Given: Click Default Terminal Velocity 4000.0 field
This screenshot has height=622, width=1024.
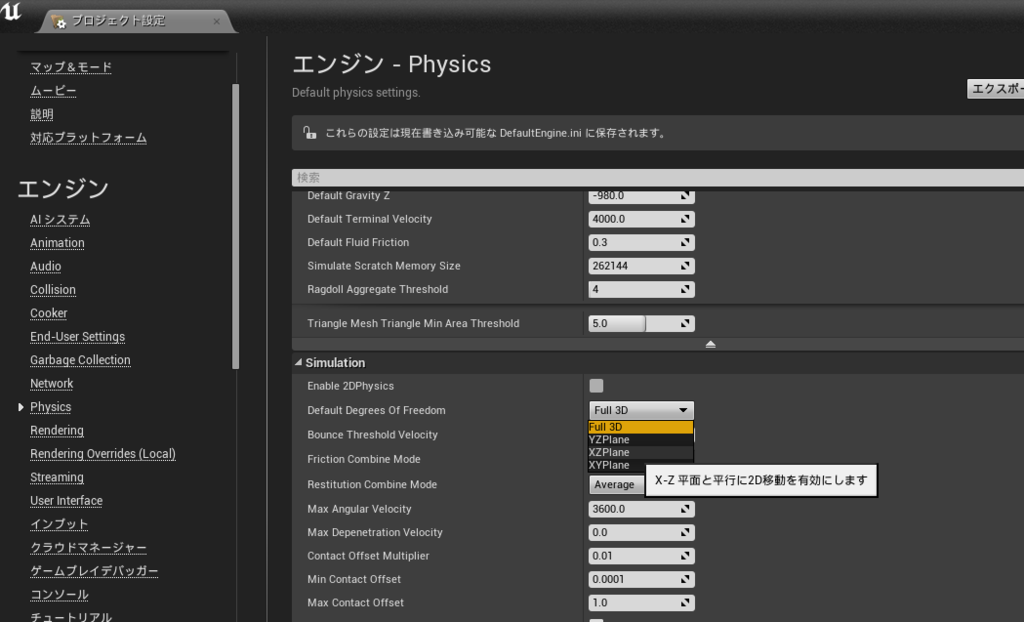Looking at the screenshot, I should click(641, 219).
